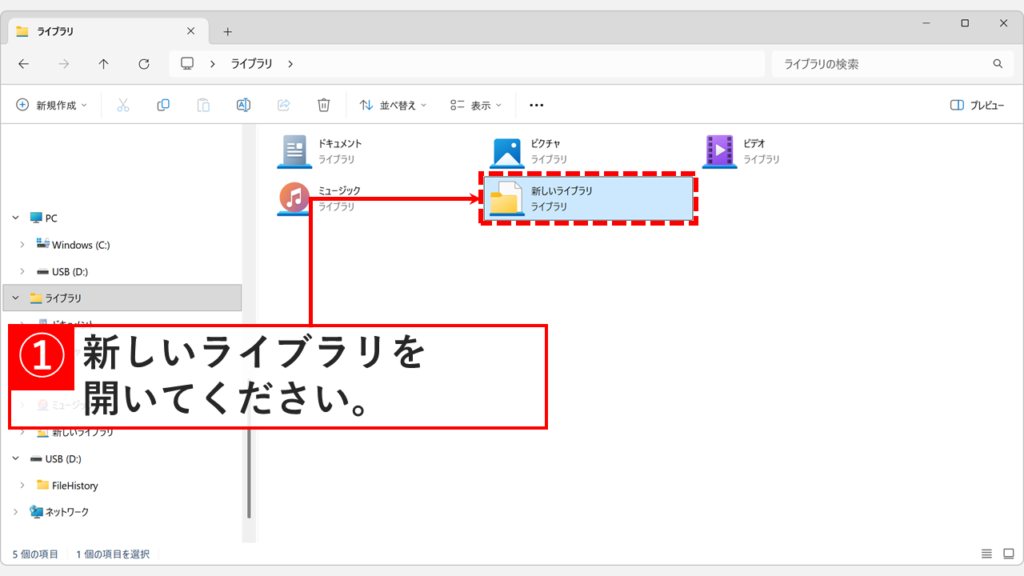Open the 並べ替え sort dropdown
Viewport: 1024px width, 576px height.
[393, 105]
